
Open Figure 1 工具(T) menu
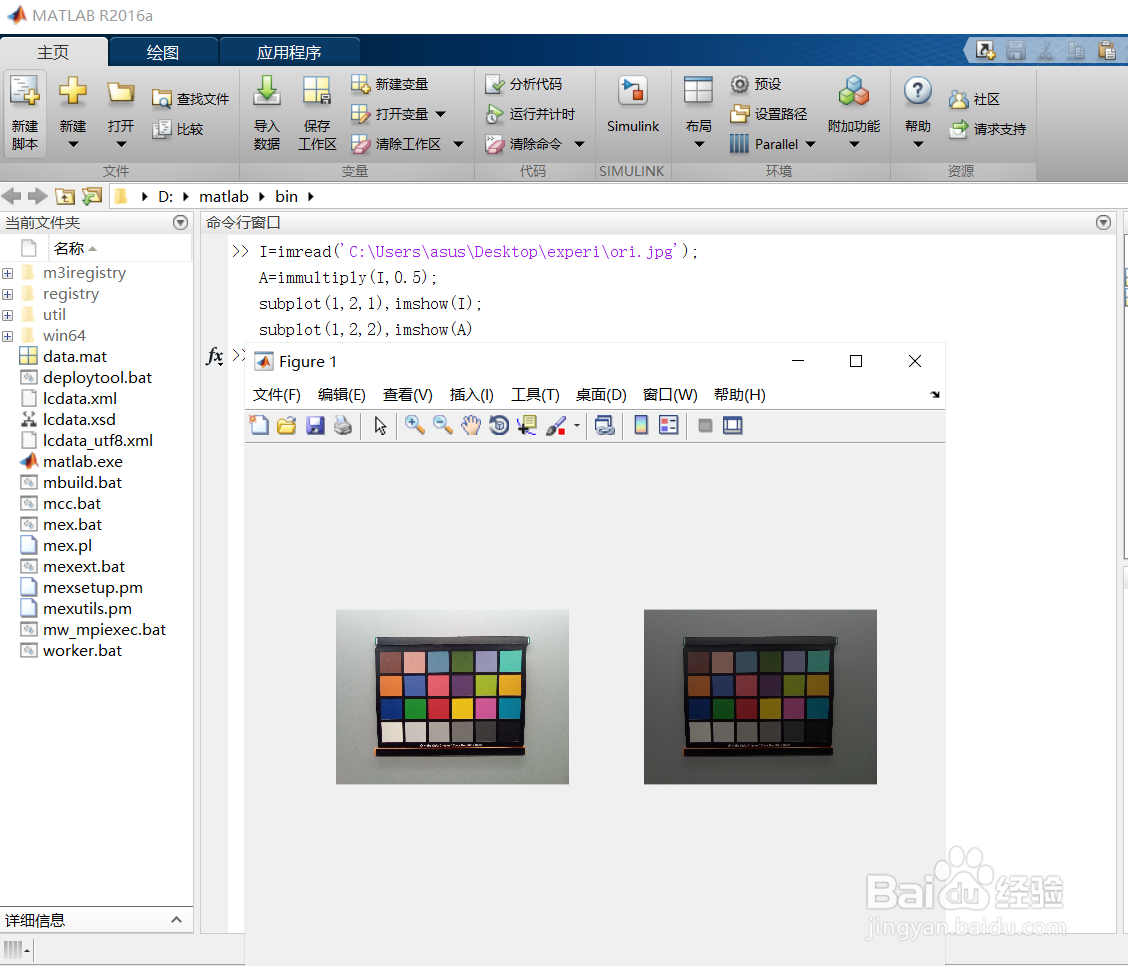click(535, 395)
